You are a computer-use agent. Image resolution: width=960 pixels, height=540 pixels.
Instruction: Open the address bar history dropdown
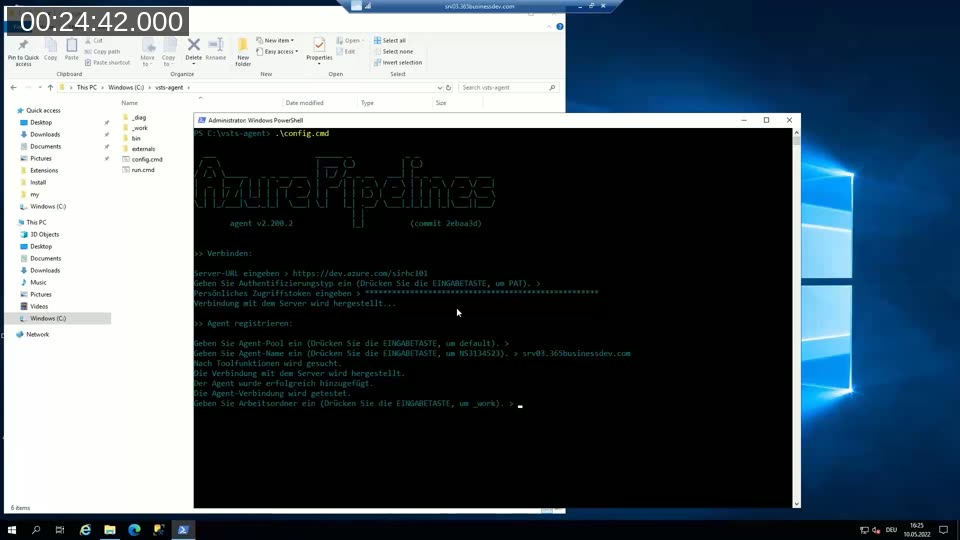440,88
